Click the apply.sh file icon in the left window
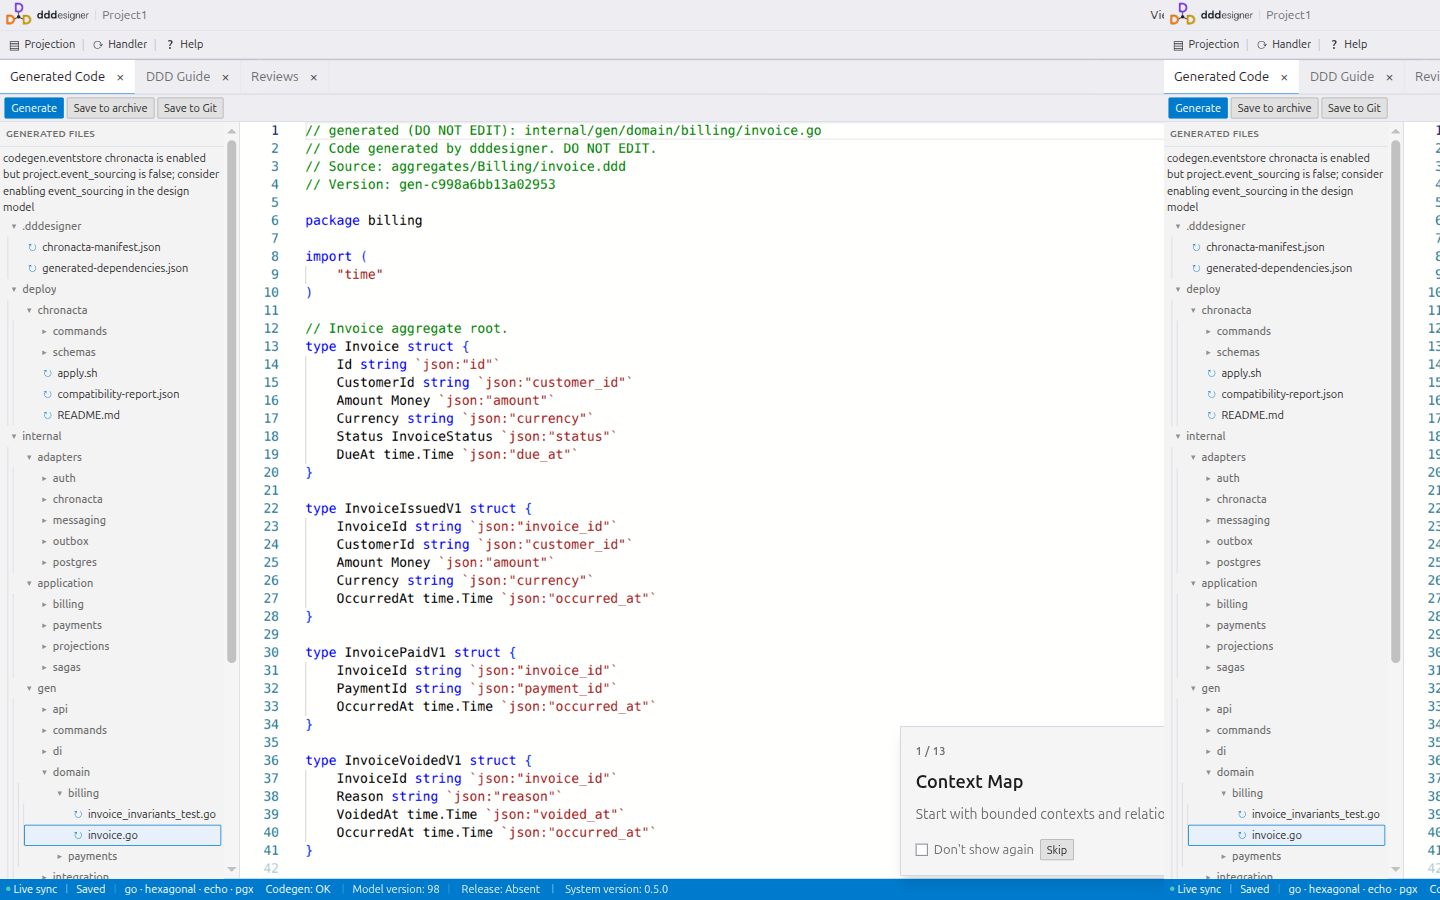 pyautogui.click(x=47, y=373)
